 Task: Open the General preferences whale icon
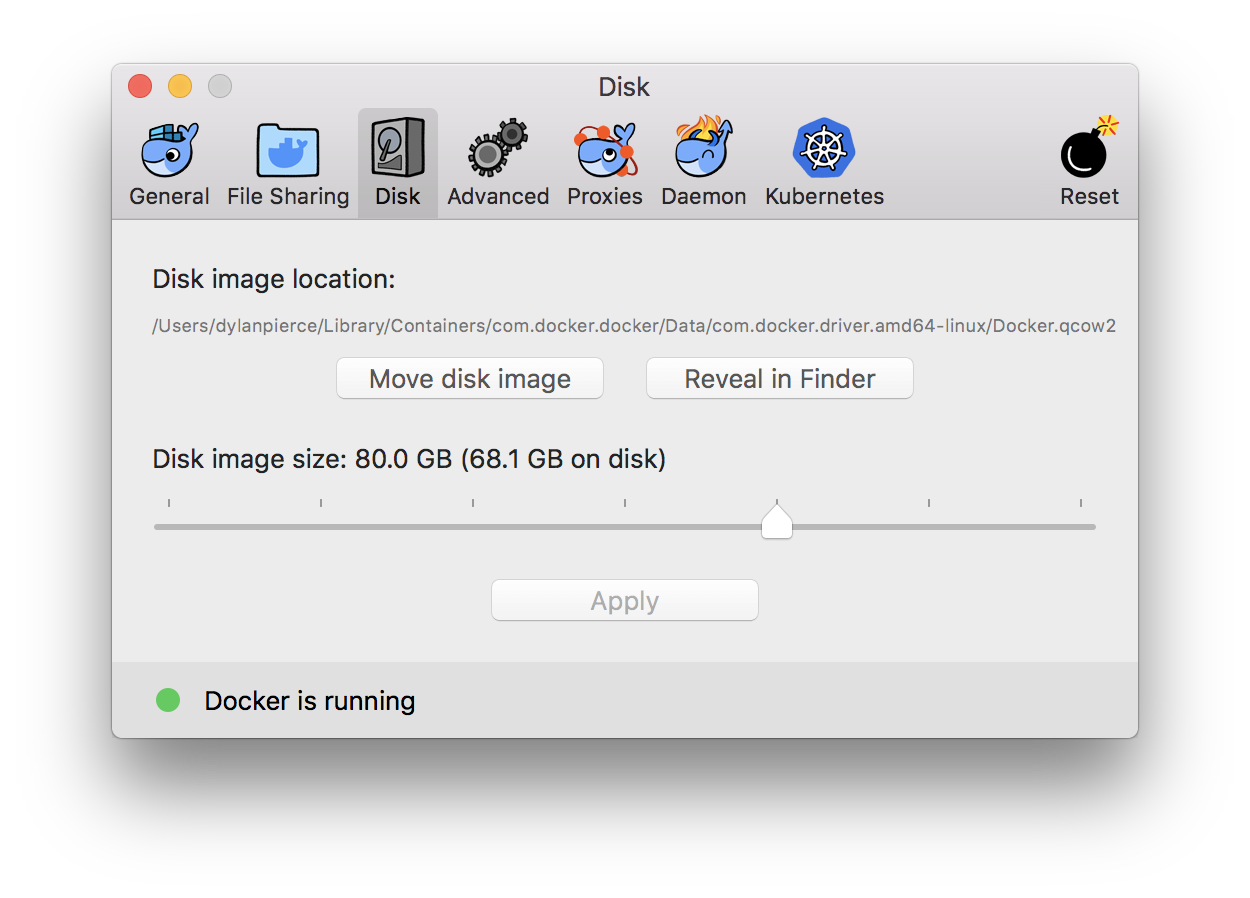point(169,150)
